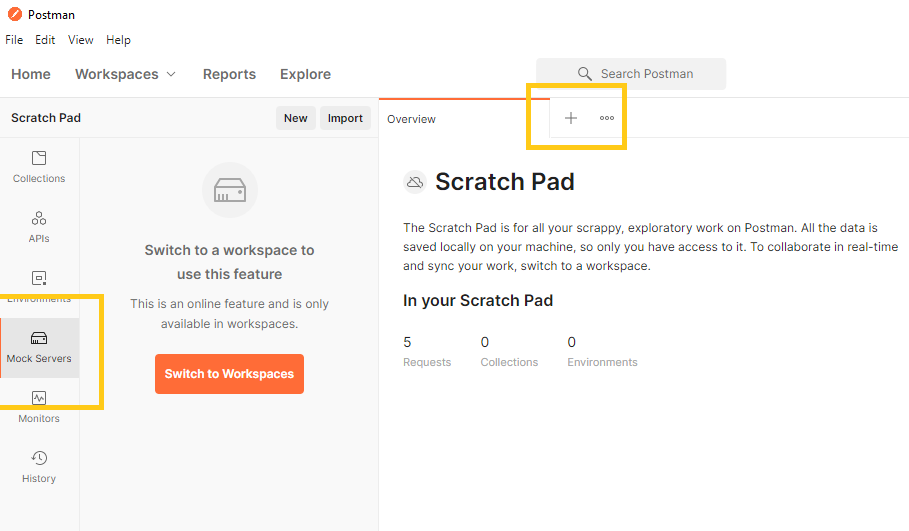Click the Postman logo icon in title bar

coord(14,14)
